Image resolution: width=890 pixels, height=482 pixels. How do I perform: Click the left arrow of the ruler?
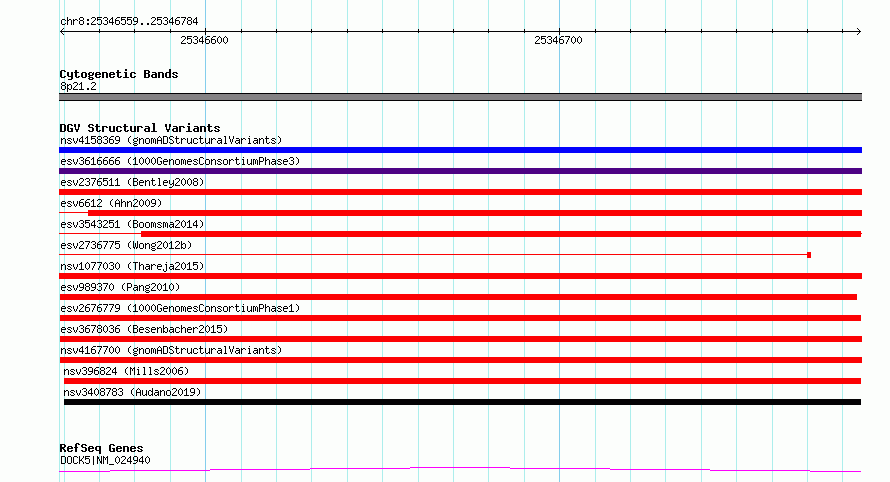[x=62, y=31]
